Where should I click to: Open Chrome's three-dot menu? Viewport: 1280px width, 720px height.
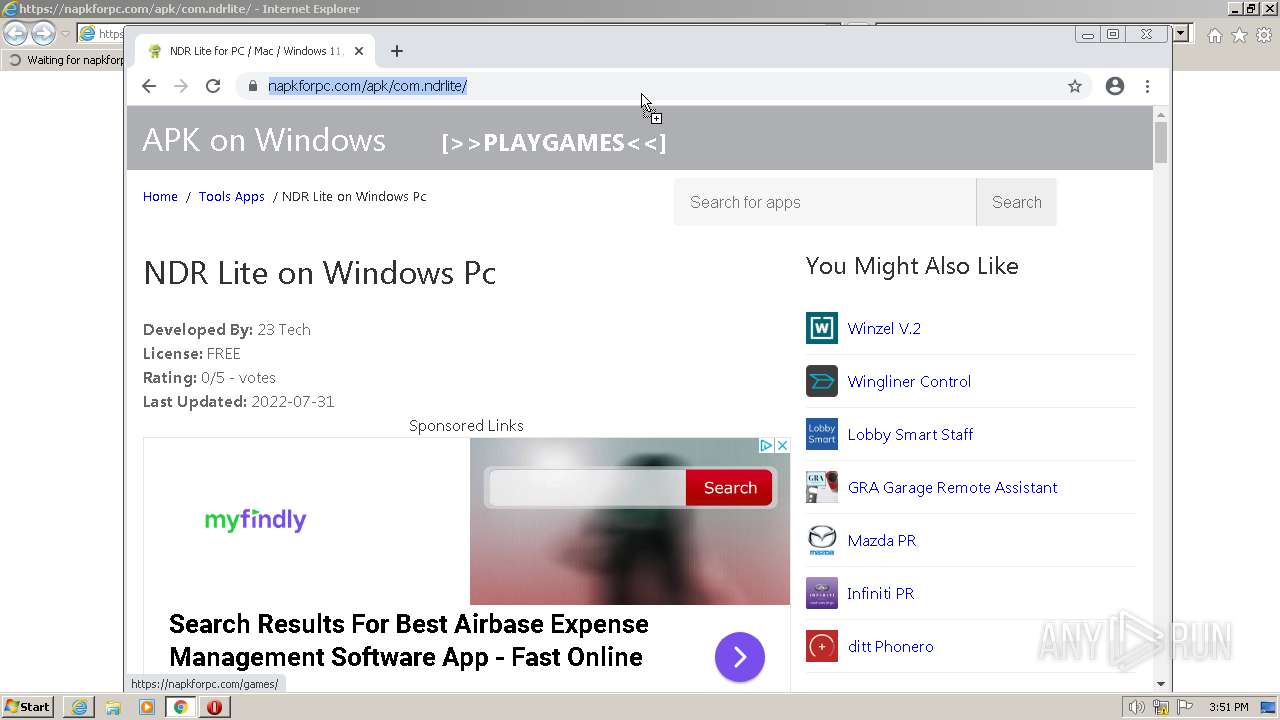click(1148, 86)
